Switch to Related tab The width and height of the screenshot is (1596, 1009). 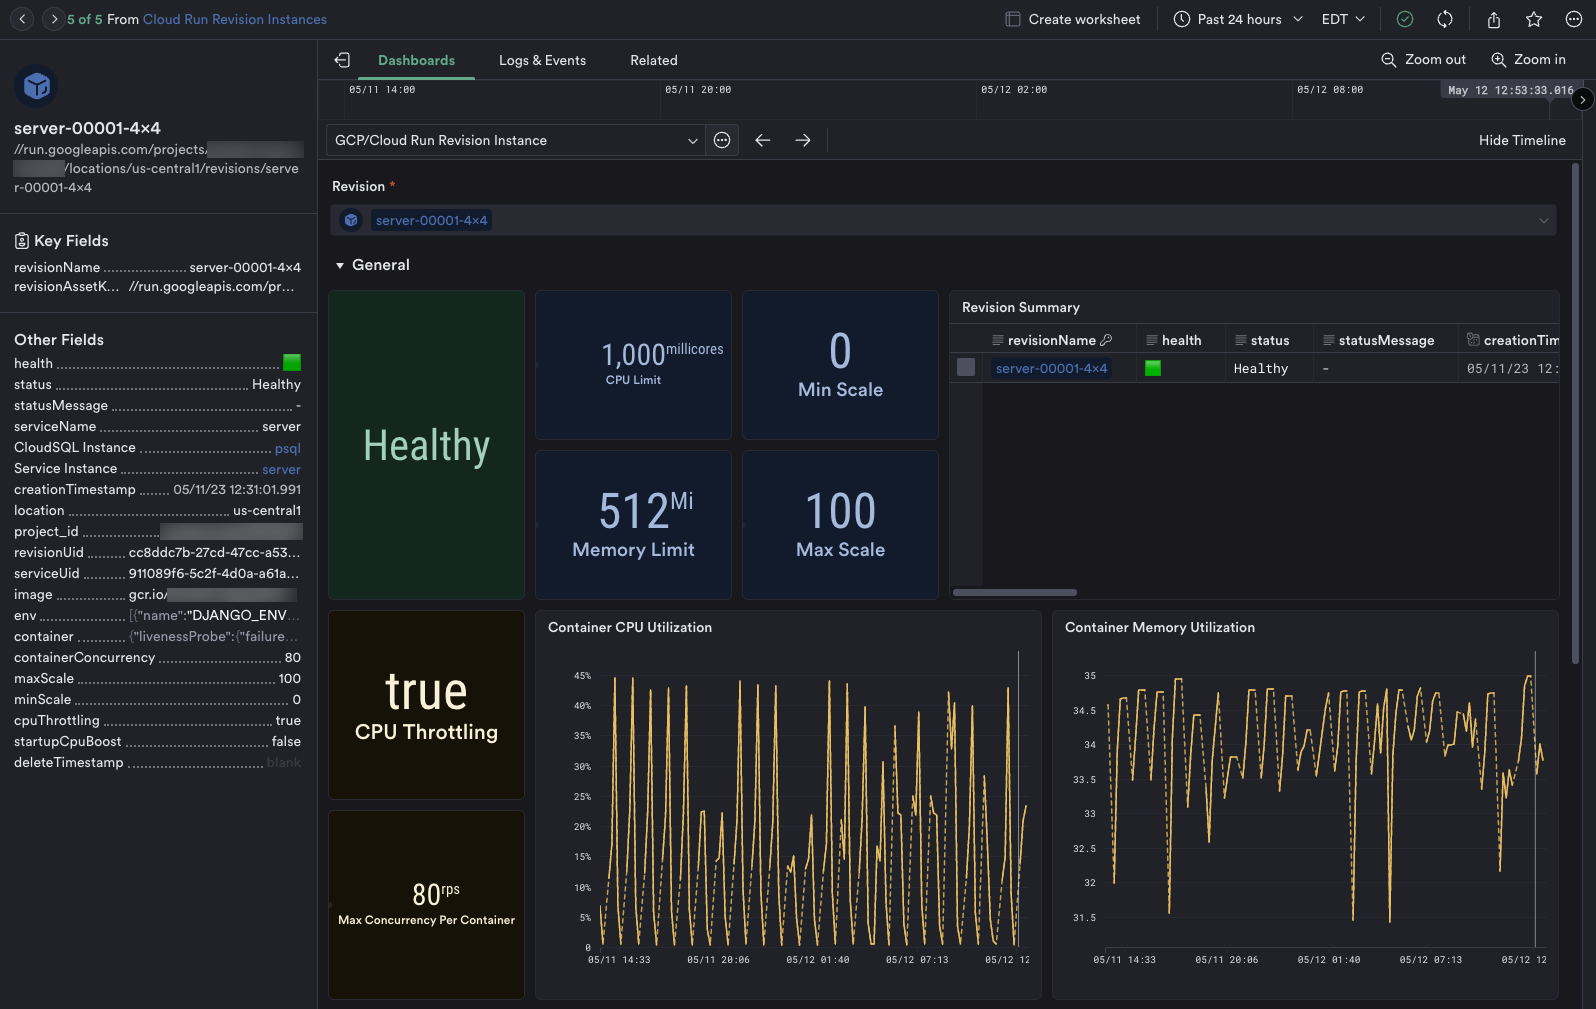point(653,60)
